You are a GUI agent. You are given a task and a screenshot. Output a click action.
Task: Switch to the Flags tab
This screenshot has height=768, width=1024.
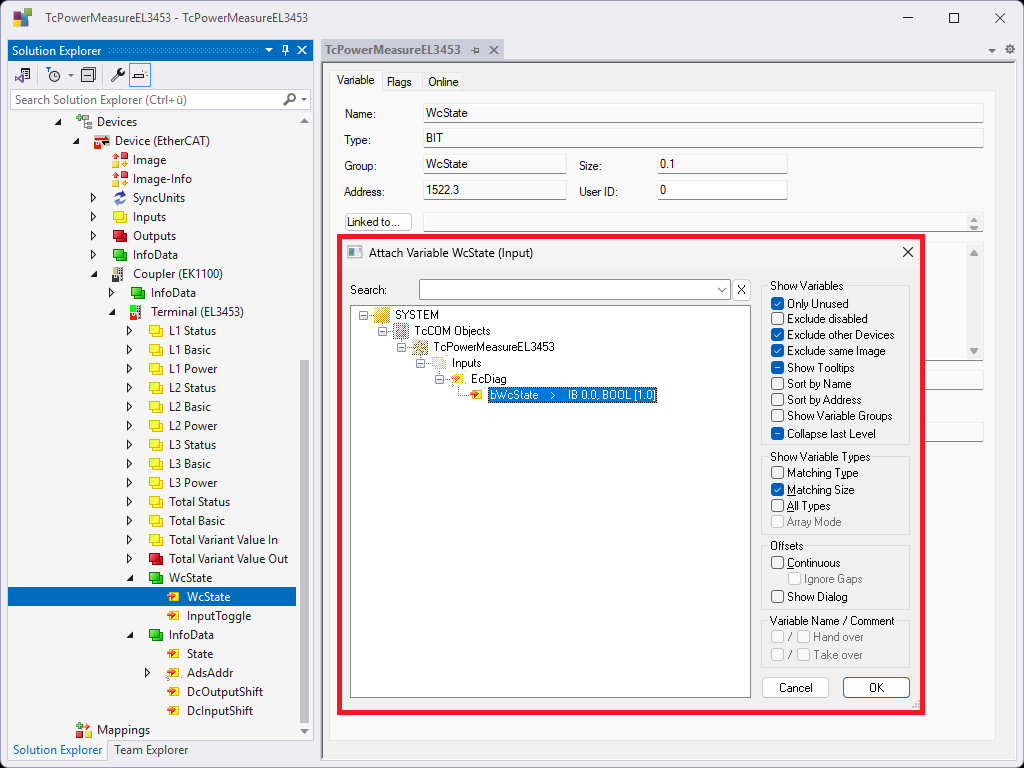tap(399, 82)
